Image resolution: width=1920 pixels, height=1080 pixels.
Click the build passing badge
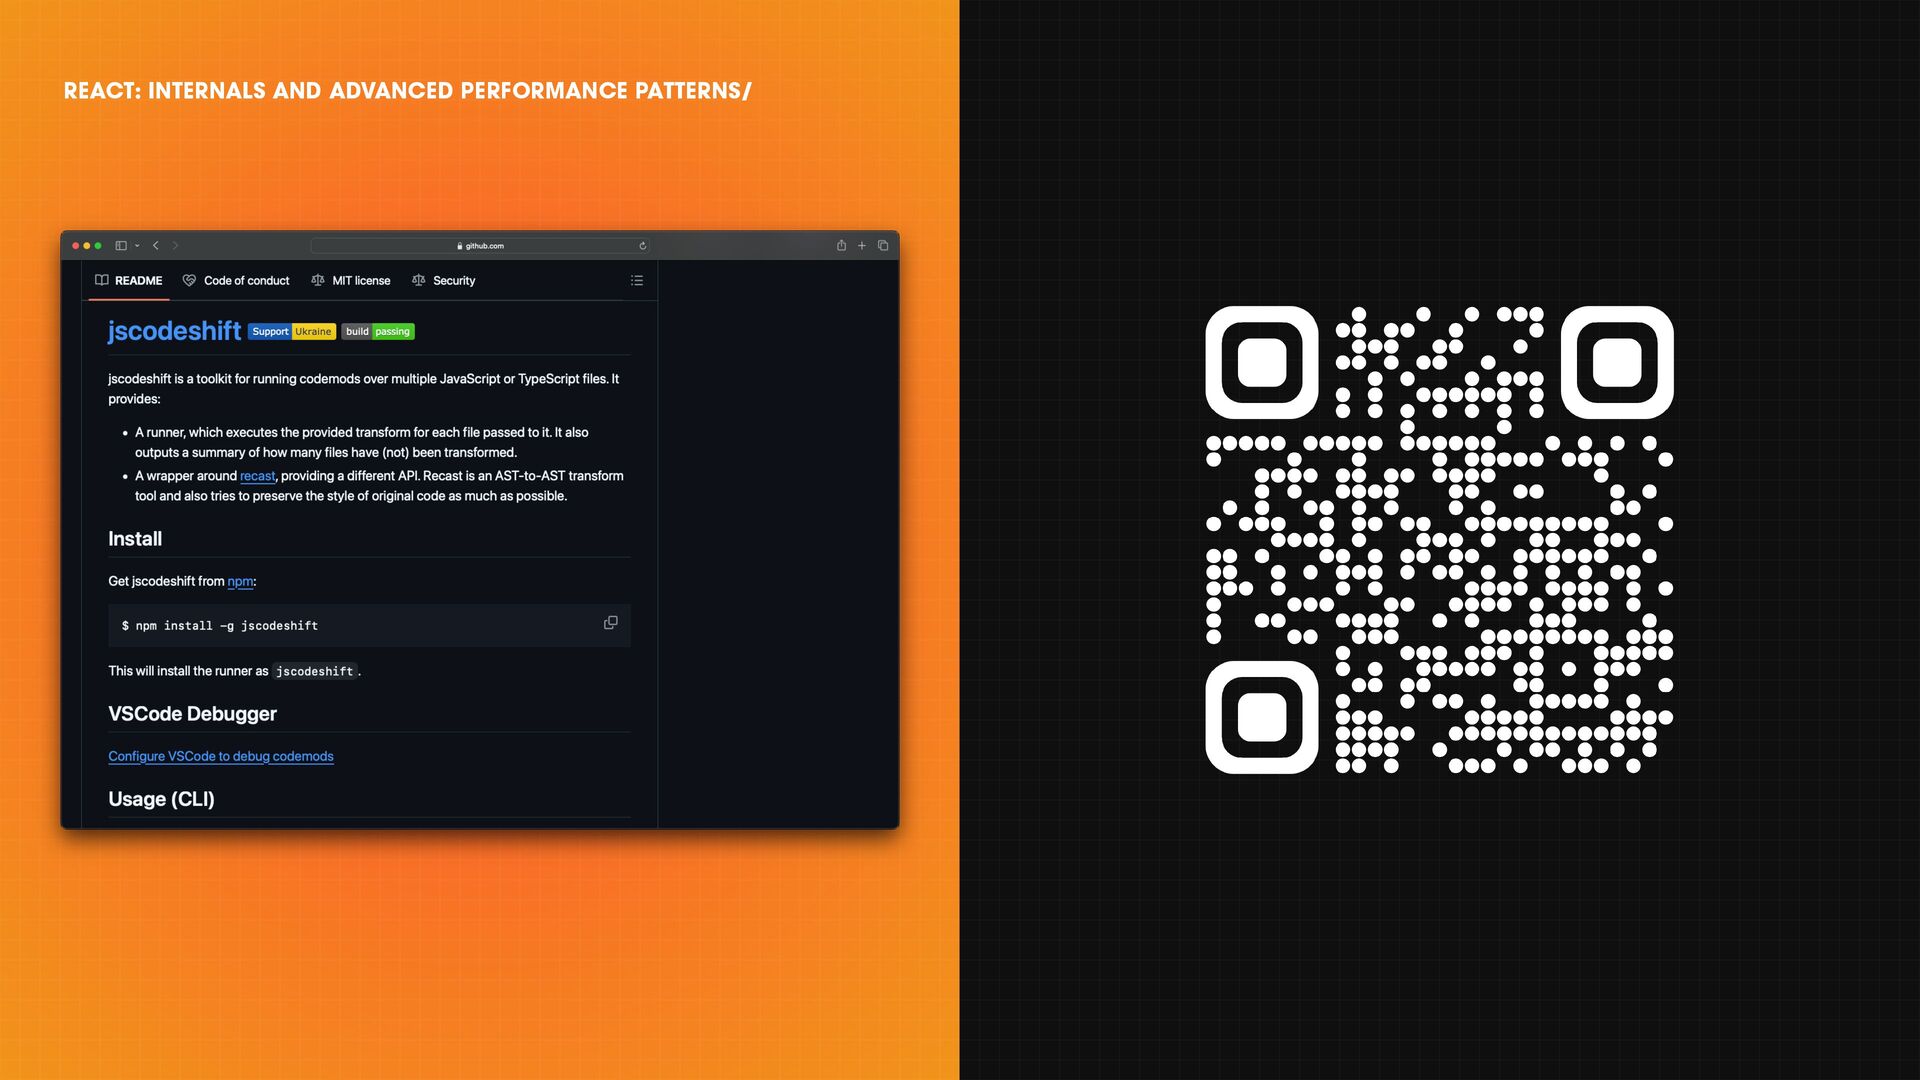(x=378, y=332)
